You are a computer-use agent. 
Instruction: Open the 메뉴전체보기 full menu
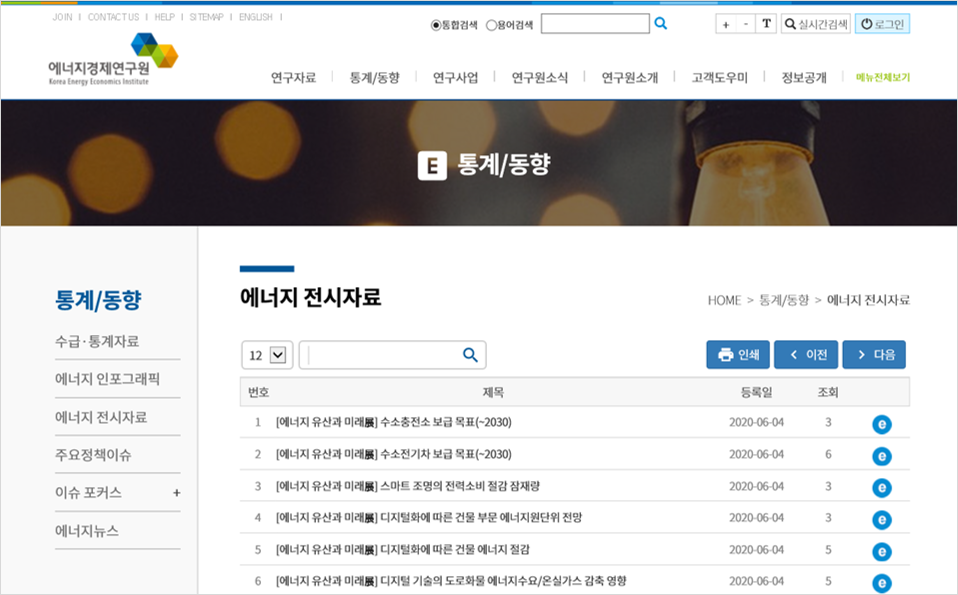click(x=882, y=78)
